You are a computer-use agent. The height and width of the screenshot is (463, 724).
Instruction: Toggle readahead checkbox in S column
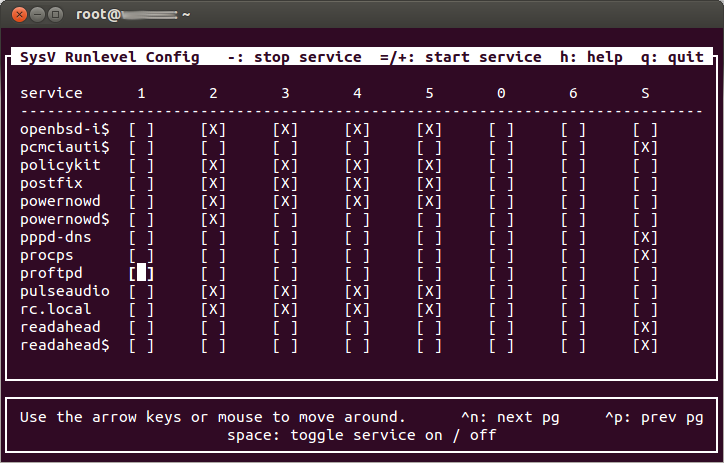tap(645, 327)
